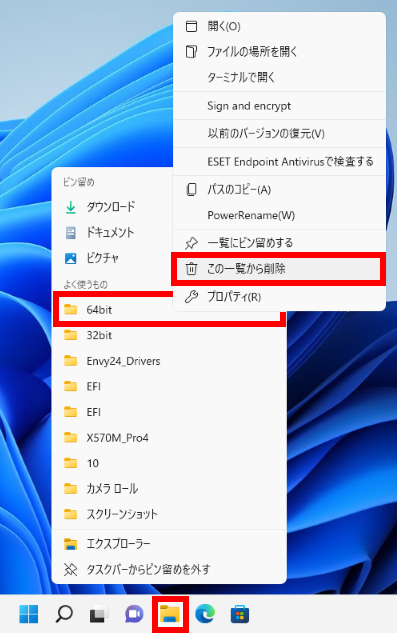Click folder icon next to 64bit

pyautogui.click(x=71, y=310)
